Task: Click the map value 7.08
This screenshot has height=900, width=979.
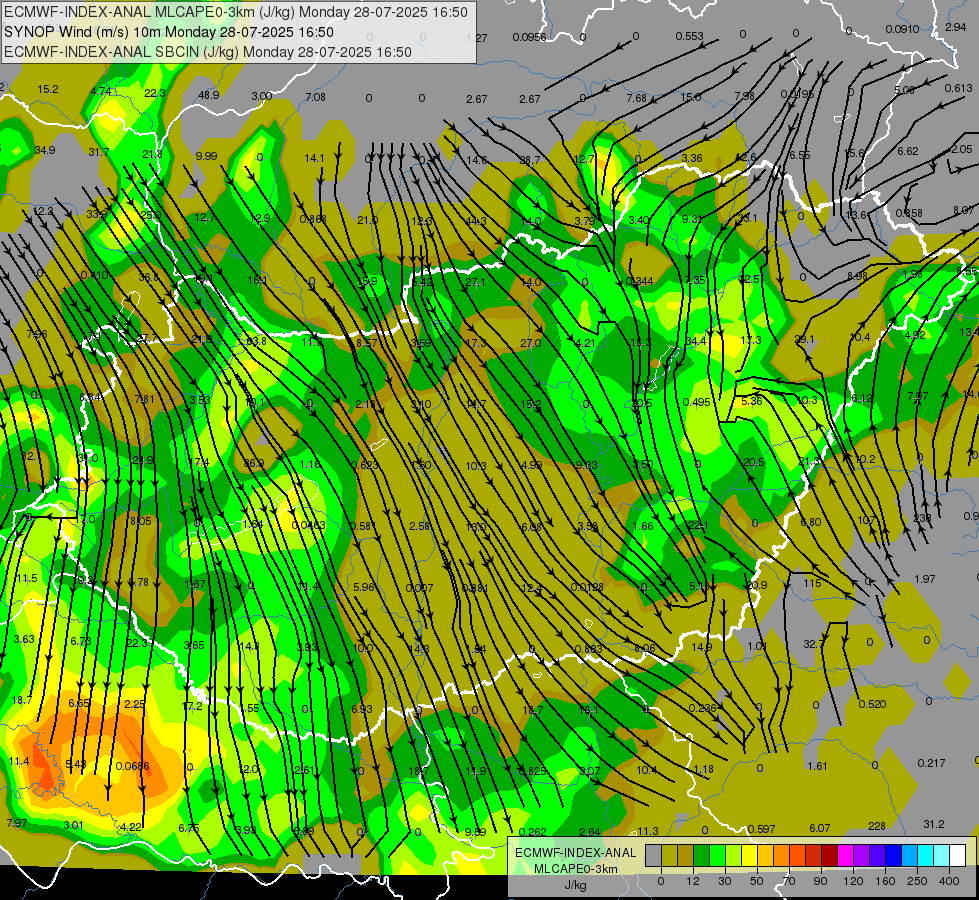Action: [x=316, y=97]
